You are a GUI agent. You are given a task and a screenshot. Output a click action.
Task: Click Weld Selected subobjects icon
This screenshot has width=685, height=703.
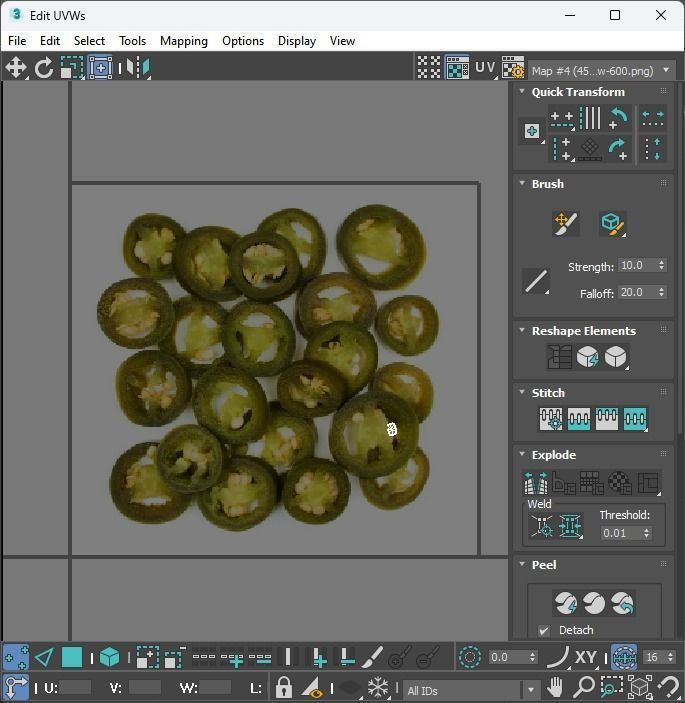pyautogui.click(x=570, y=525)
